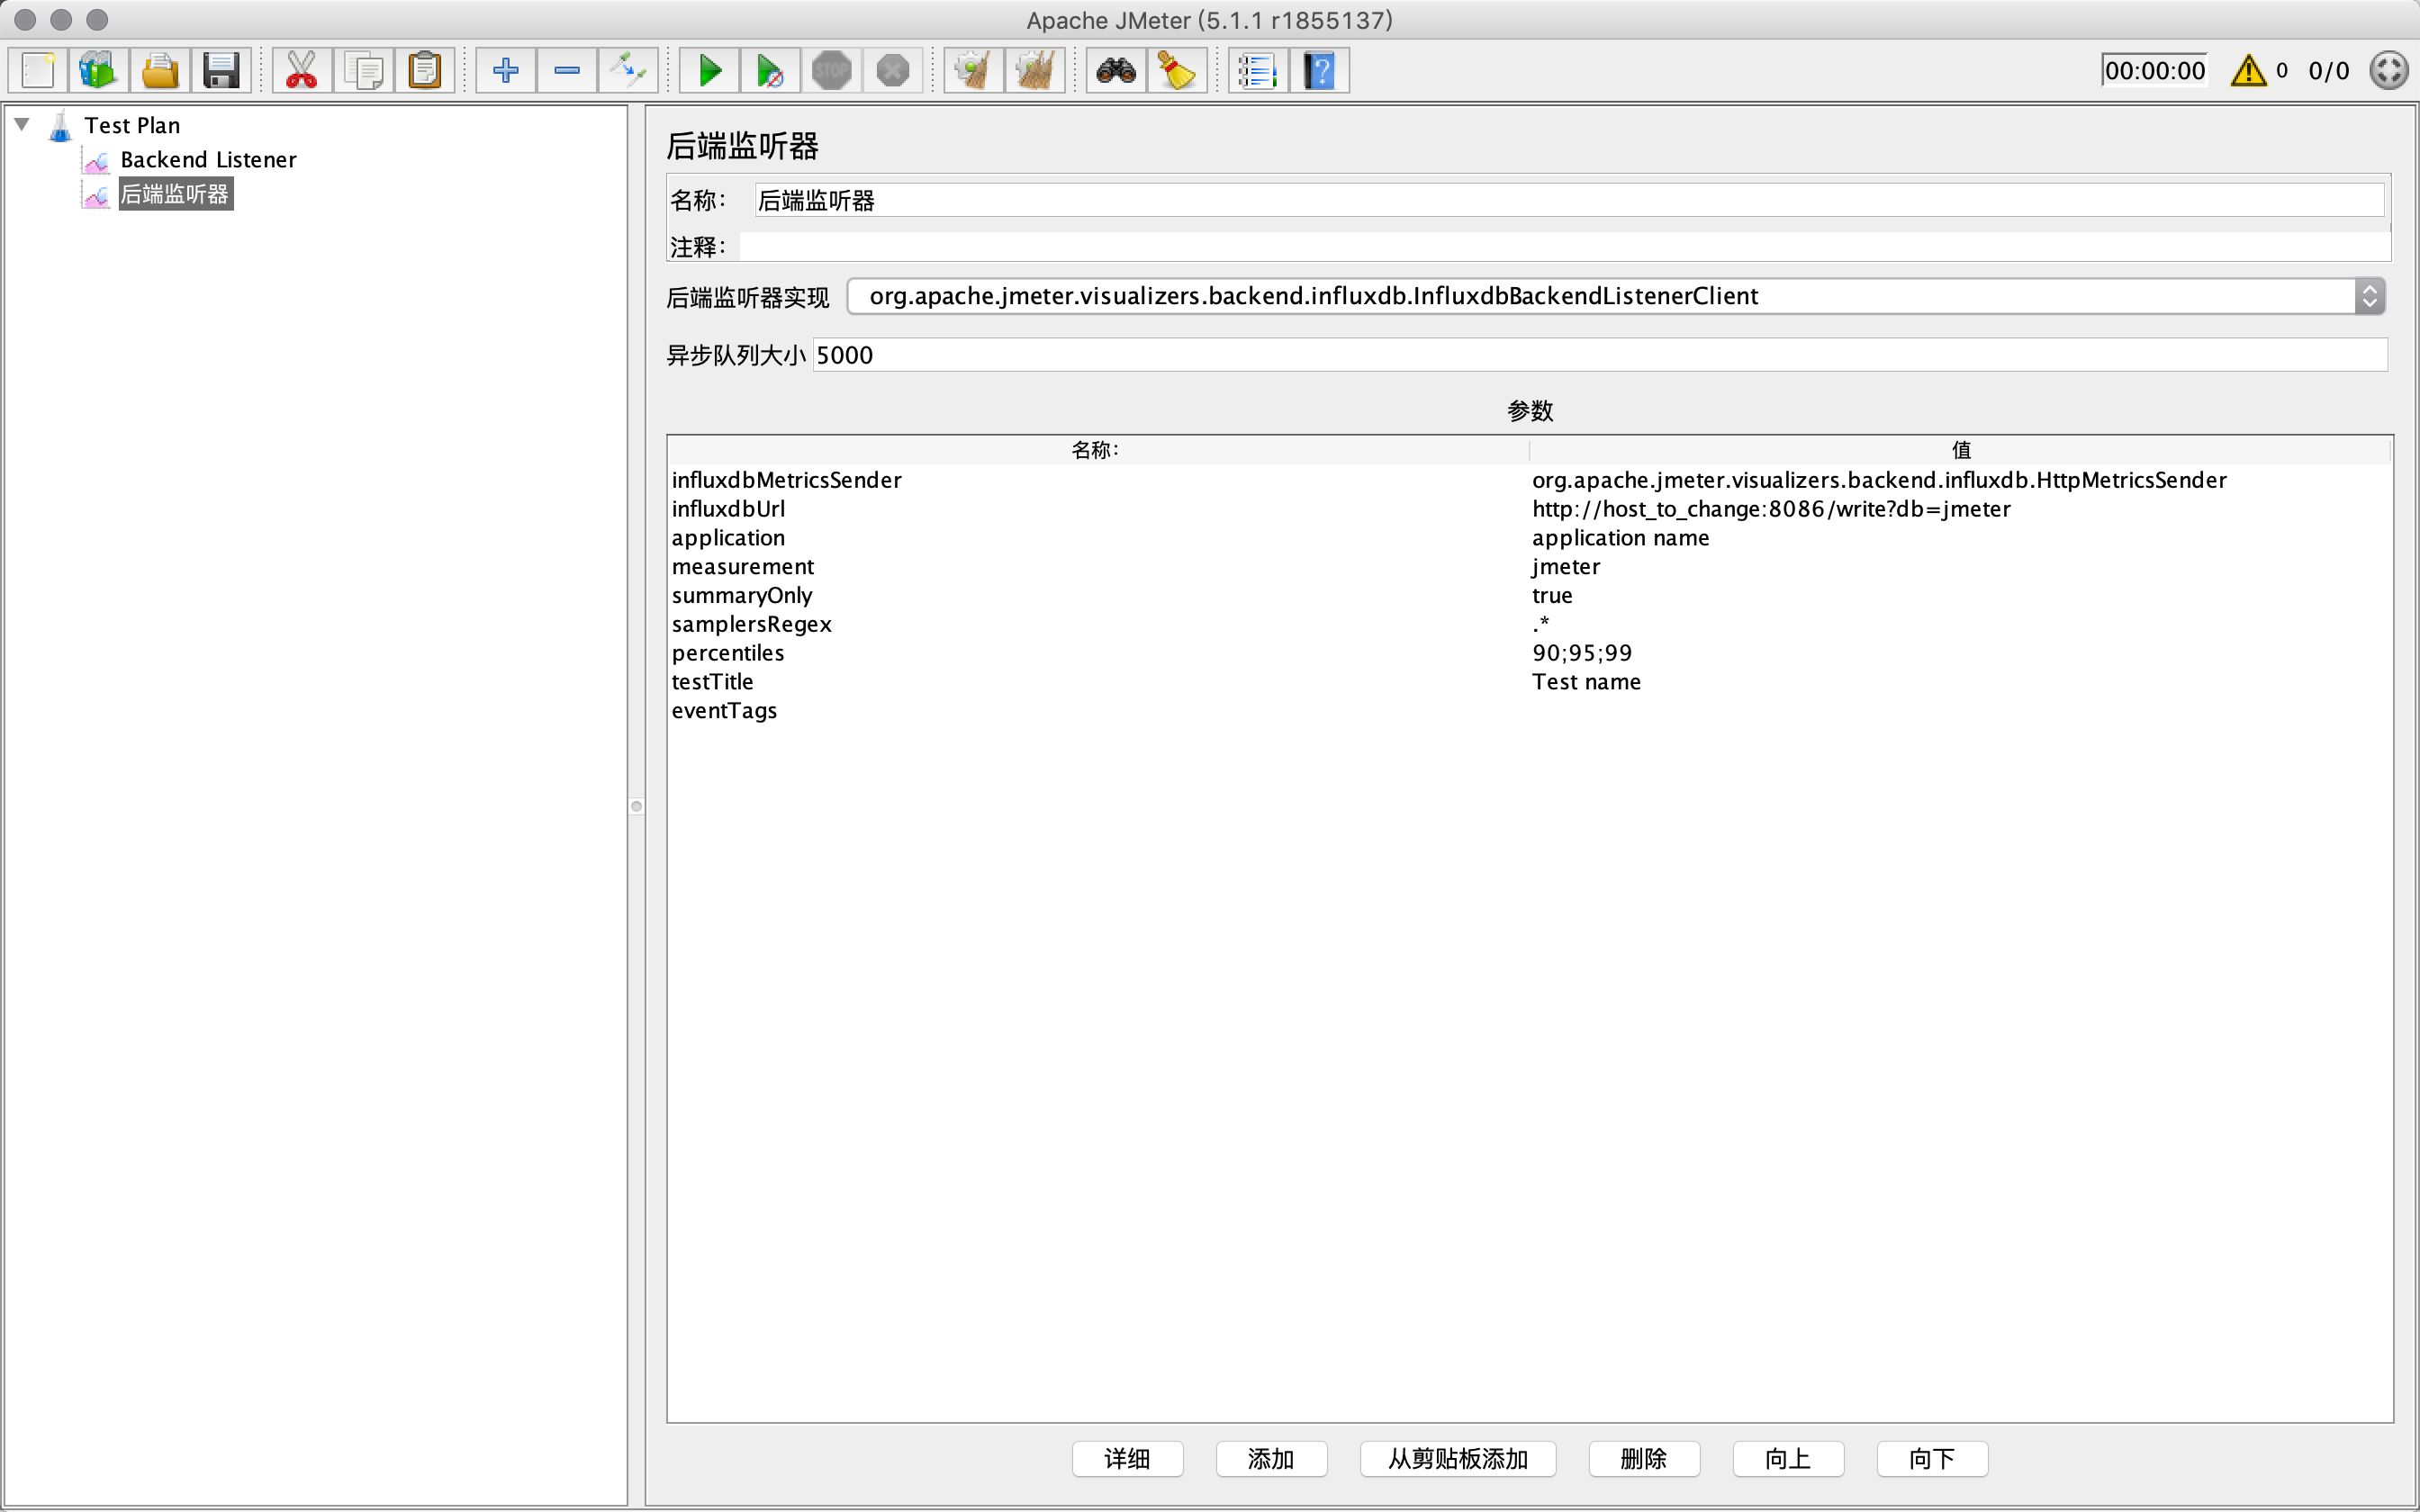Viewport: 2420px width, 1512px height.
Task: Open the Function Helper list icon
Action: pos(1258,71)
